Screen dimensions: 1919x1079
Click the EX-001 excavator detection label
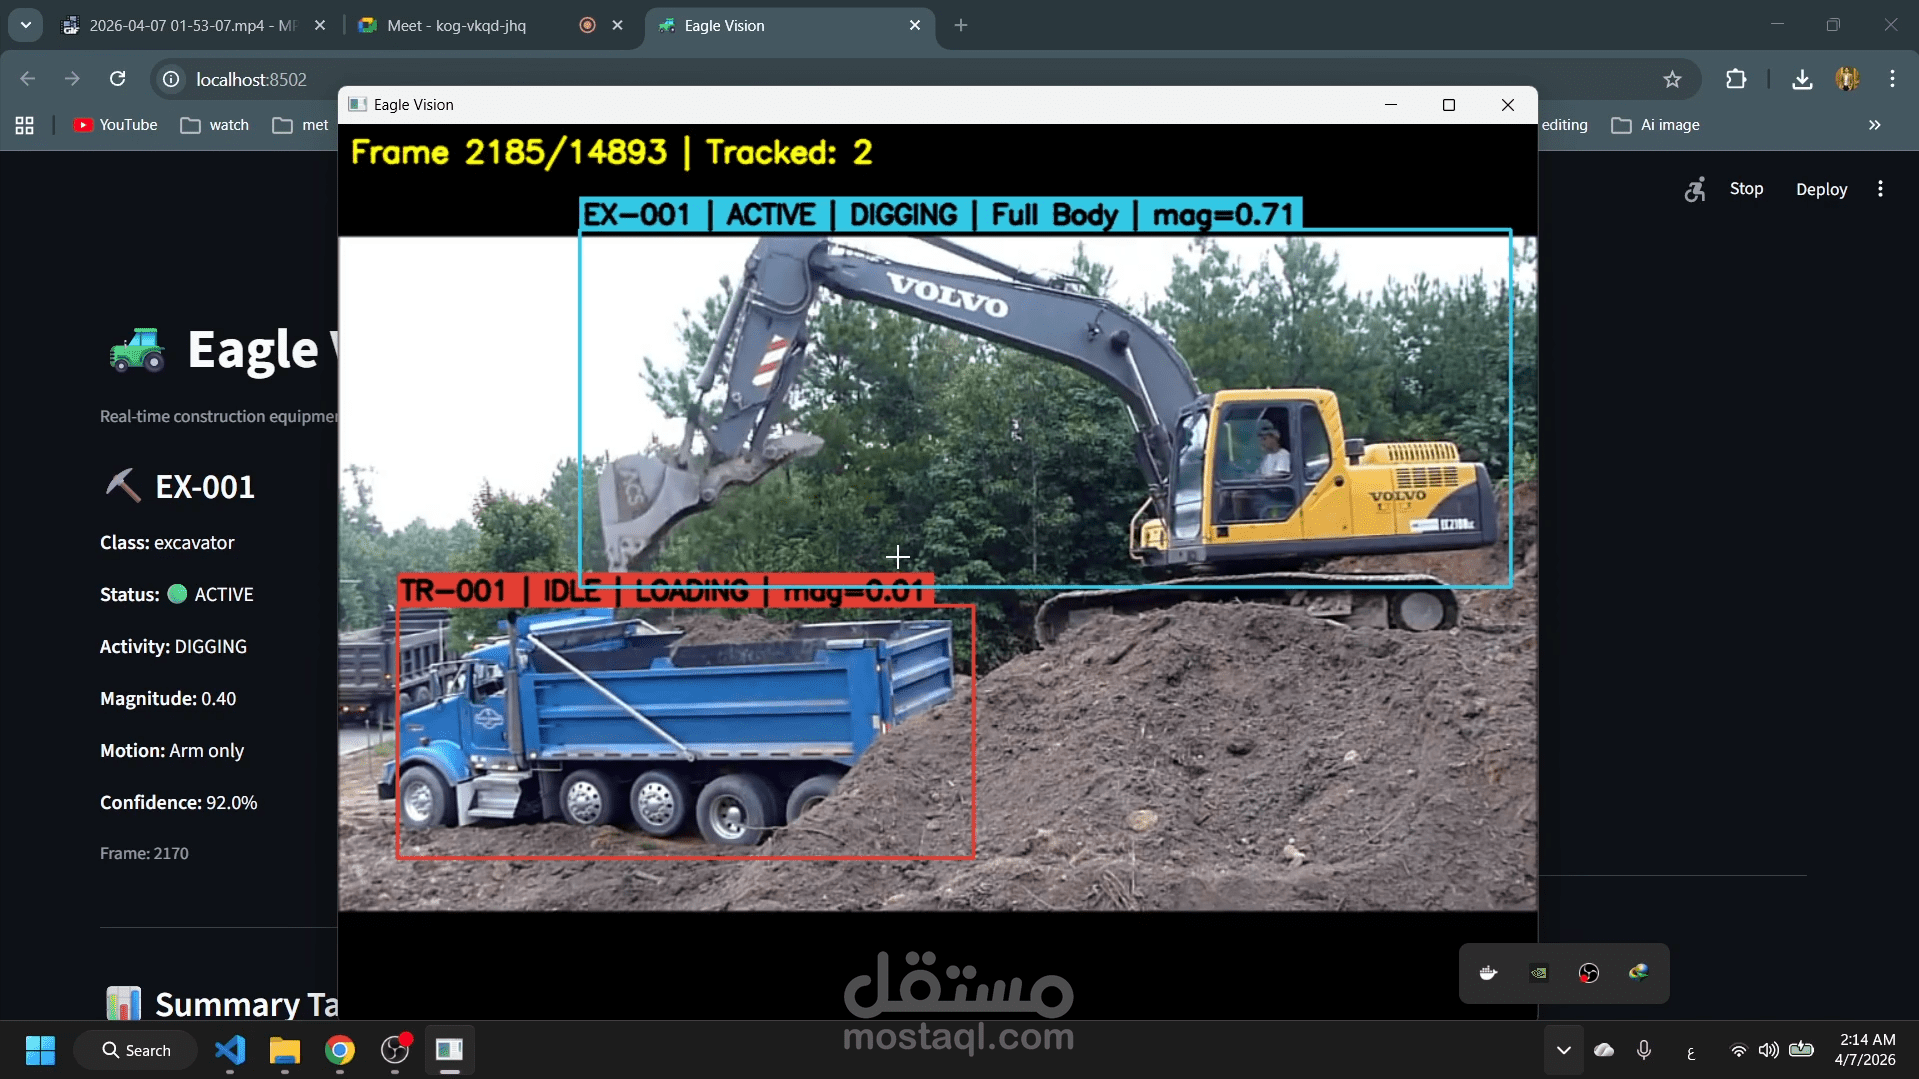[940, 214]
